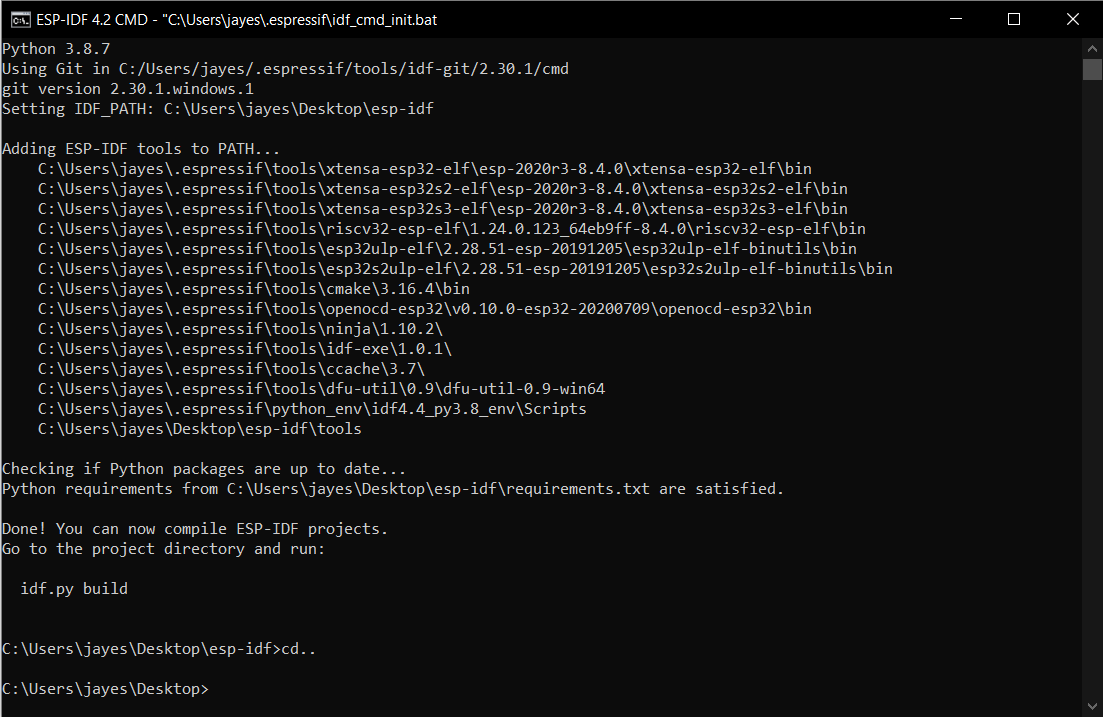Maximize the ESP-IDF CMD window
Screen dimensions: 1103x717
[1014, 19]
